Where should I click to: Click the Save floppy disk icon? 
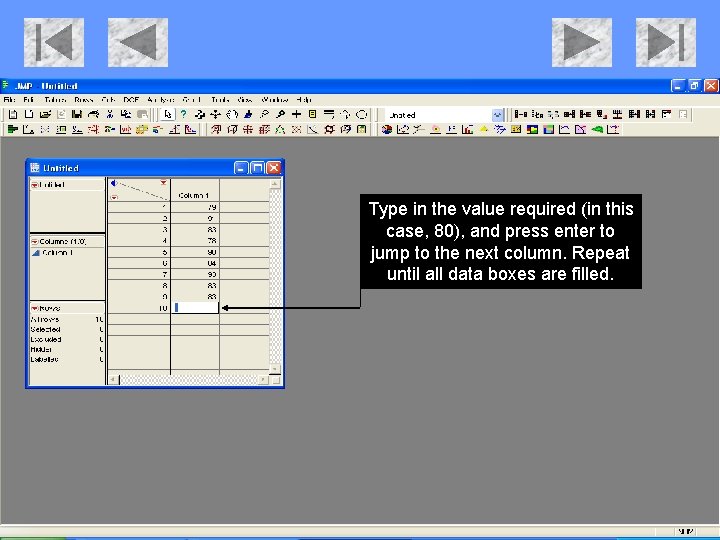[x=77, y=114]
